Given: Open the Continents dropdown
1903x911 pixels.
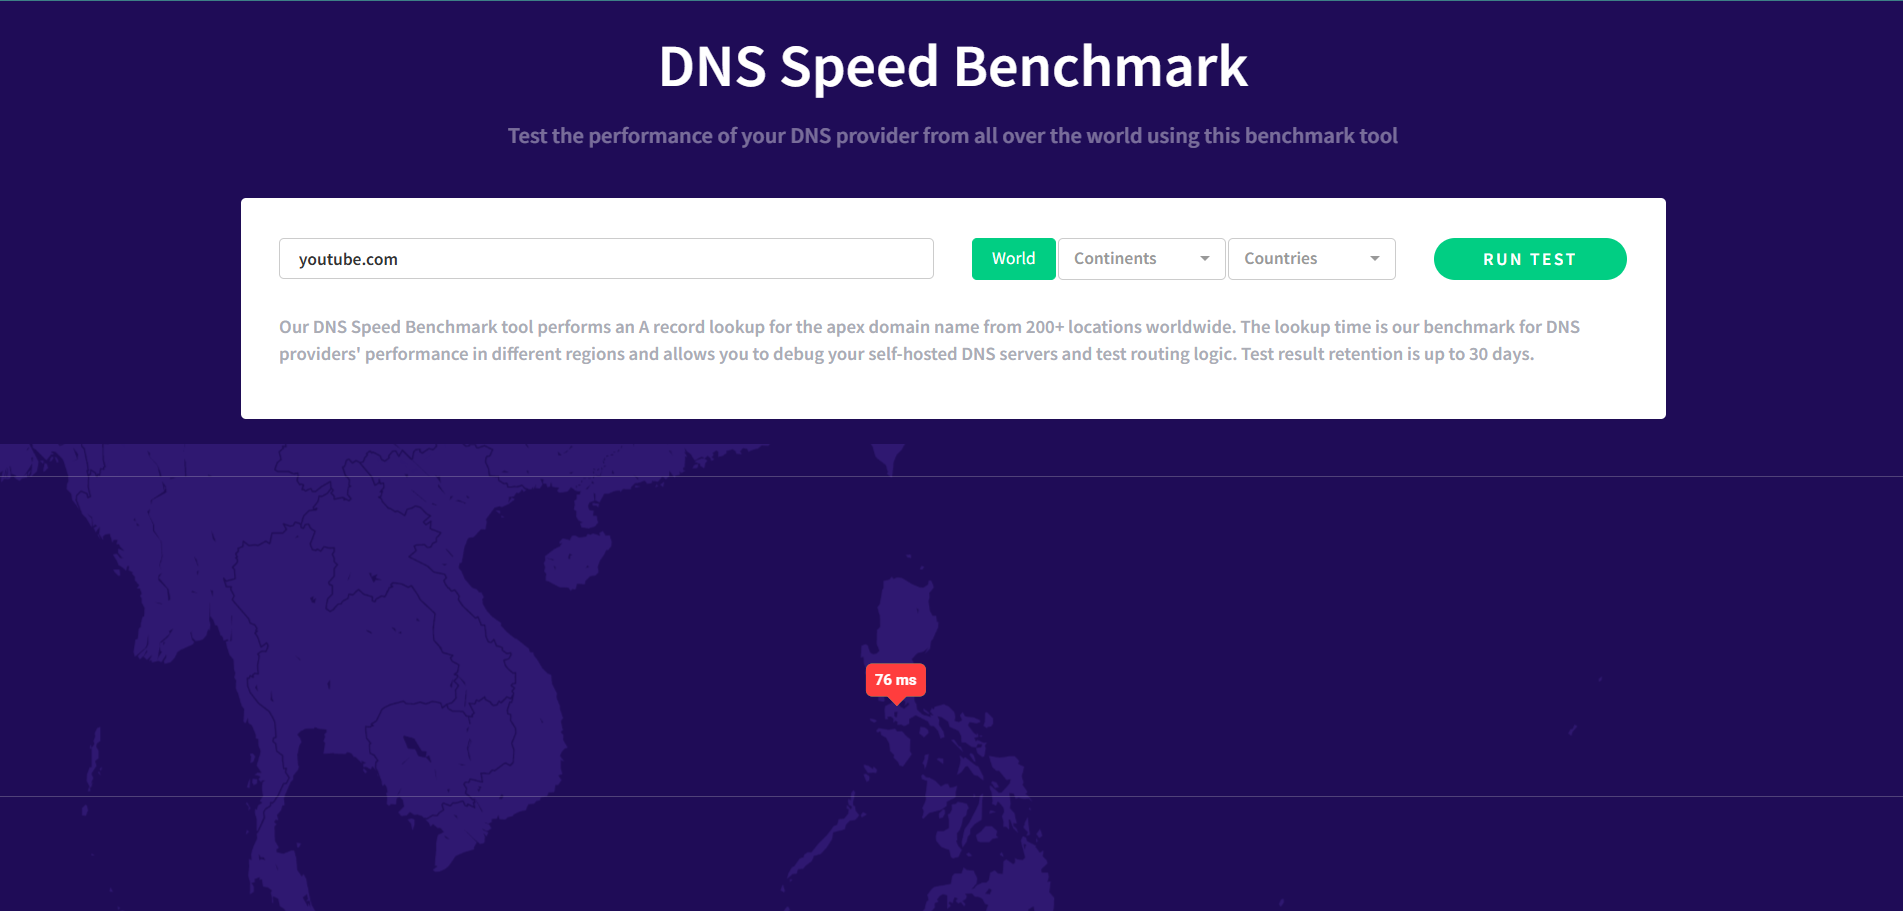Looking at the screenshot, I should (x=1140, y=259).
